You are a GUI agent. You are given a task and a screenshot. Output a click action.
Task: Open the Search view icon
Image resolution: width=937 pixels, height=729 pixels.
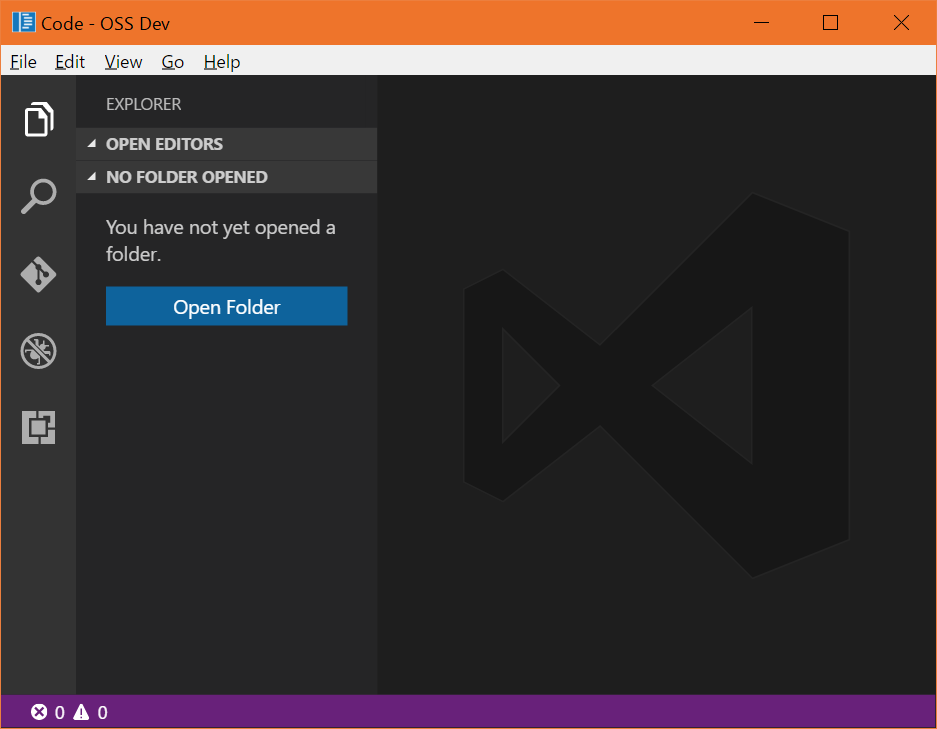point(39,196)
